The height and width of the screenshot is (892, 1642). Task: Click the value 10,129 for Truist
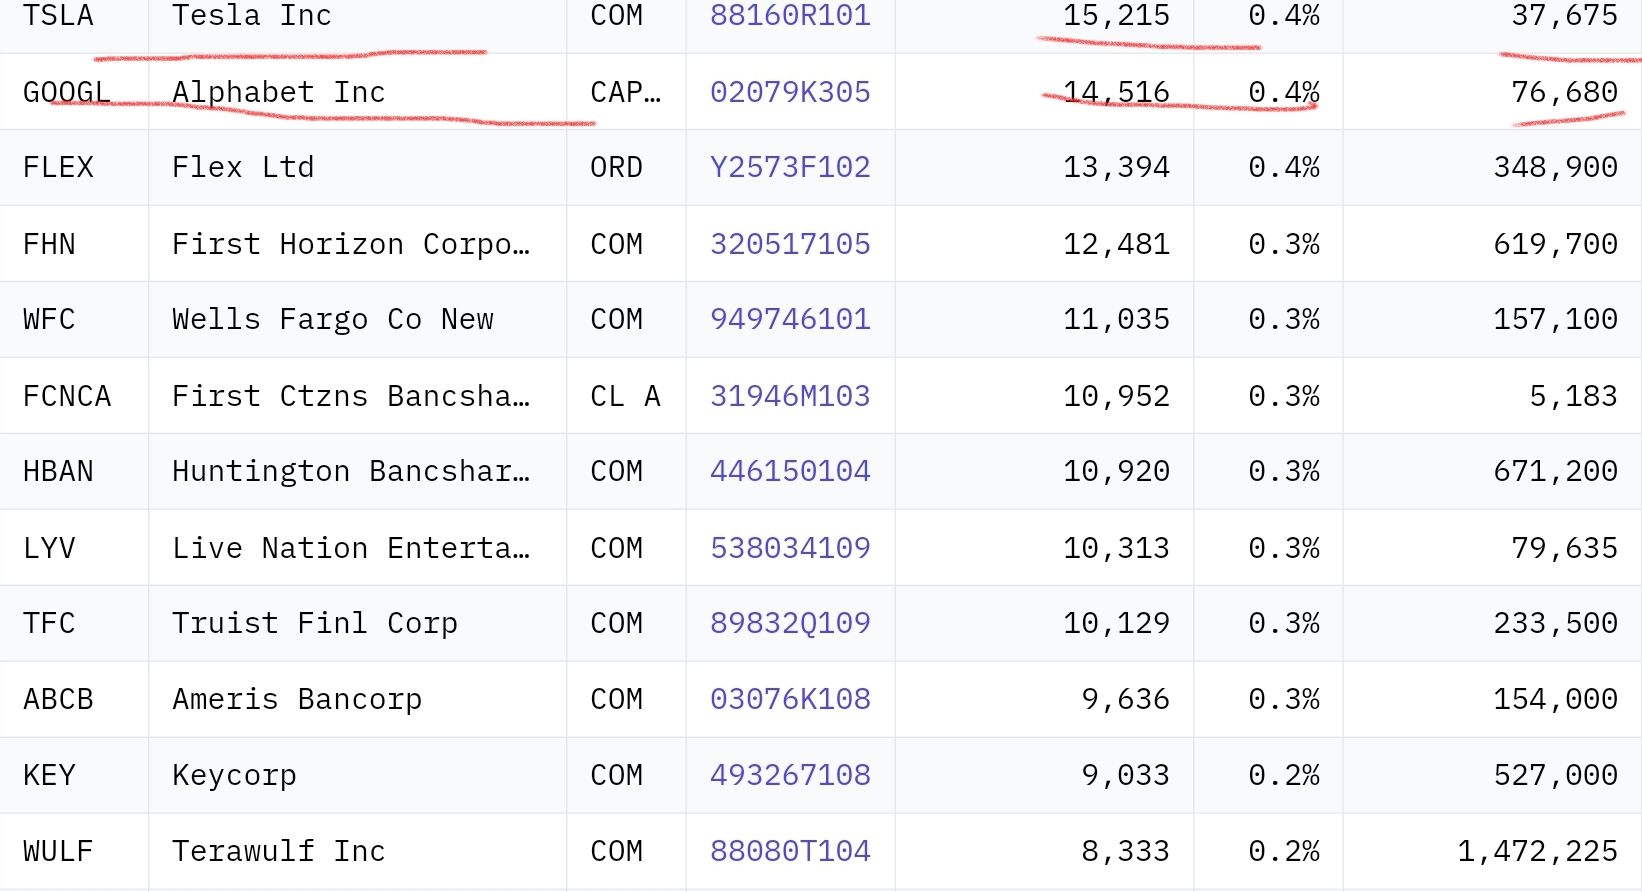point(1116,623)
